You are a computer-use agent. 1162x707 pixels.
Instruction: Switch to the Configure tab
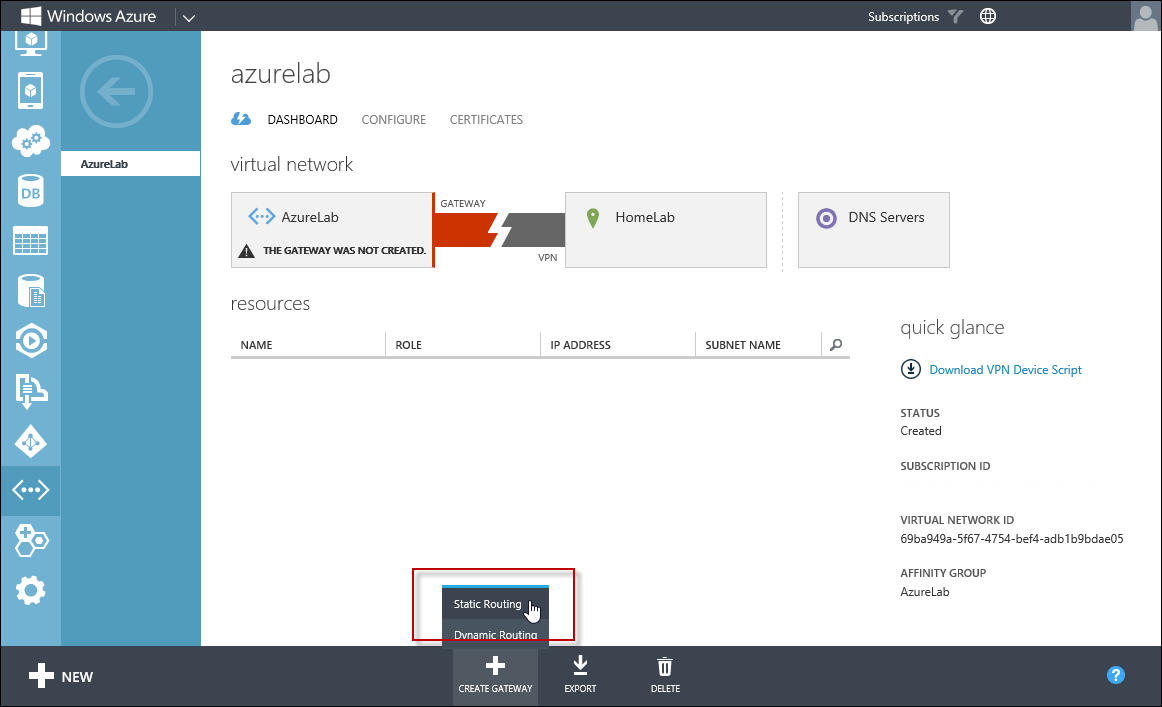tap(393, 120)
